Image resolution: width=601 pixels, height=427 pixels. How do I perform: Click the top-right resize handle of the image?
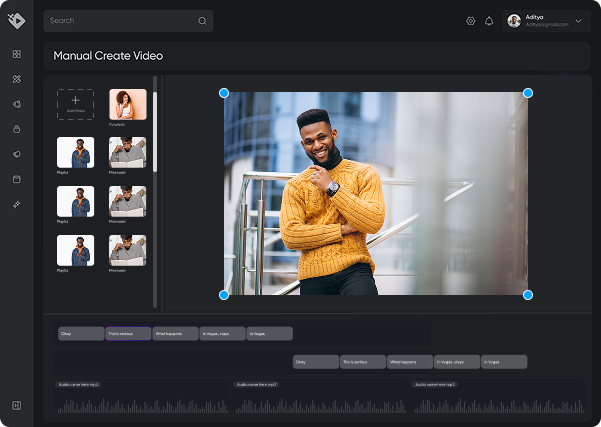[528, 93]
